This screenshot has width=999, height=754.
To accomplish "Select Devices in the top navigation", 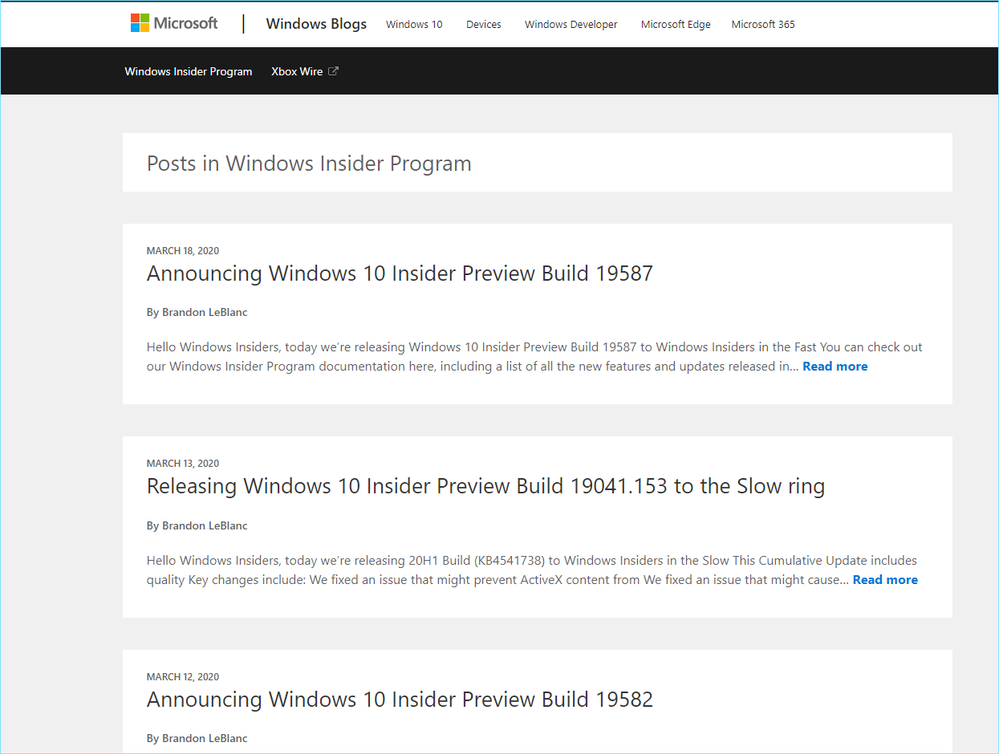I will 483,24.
